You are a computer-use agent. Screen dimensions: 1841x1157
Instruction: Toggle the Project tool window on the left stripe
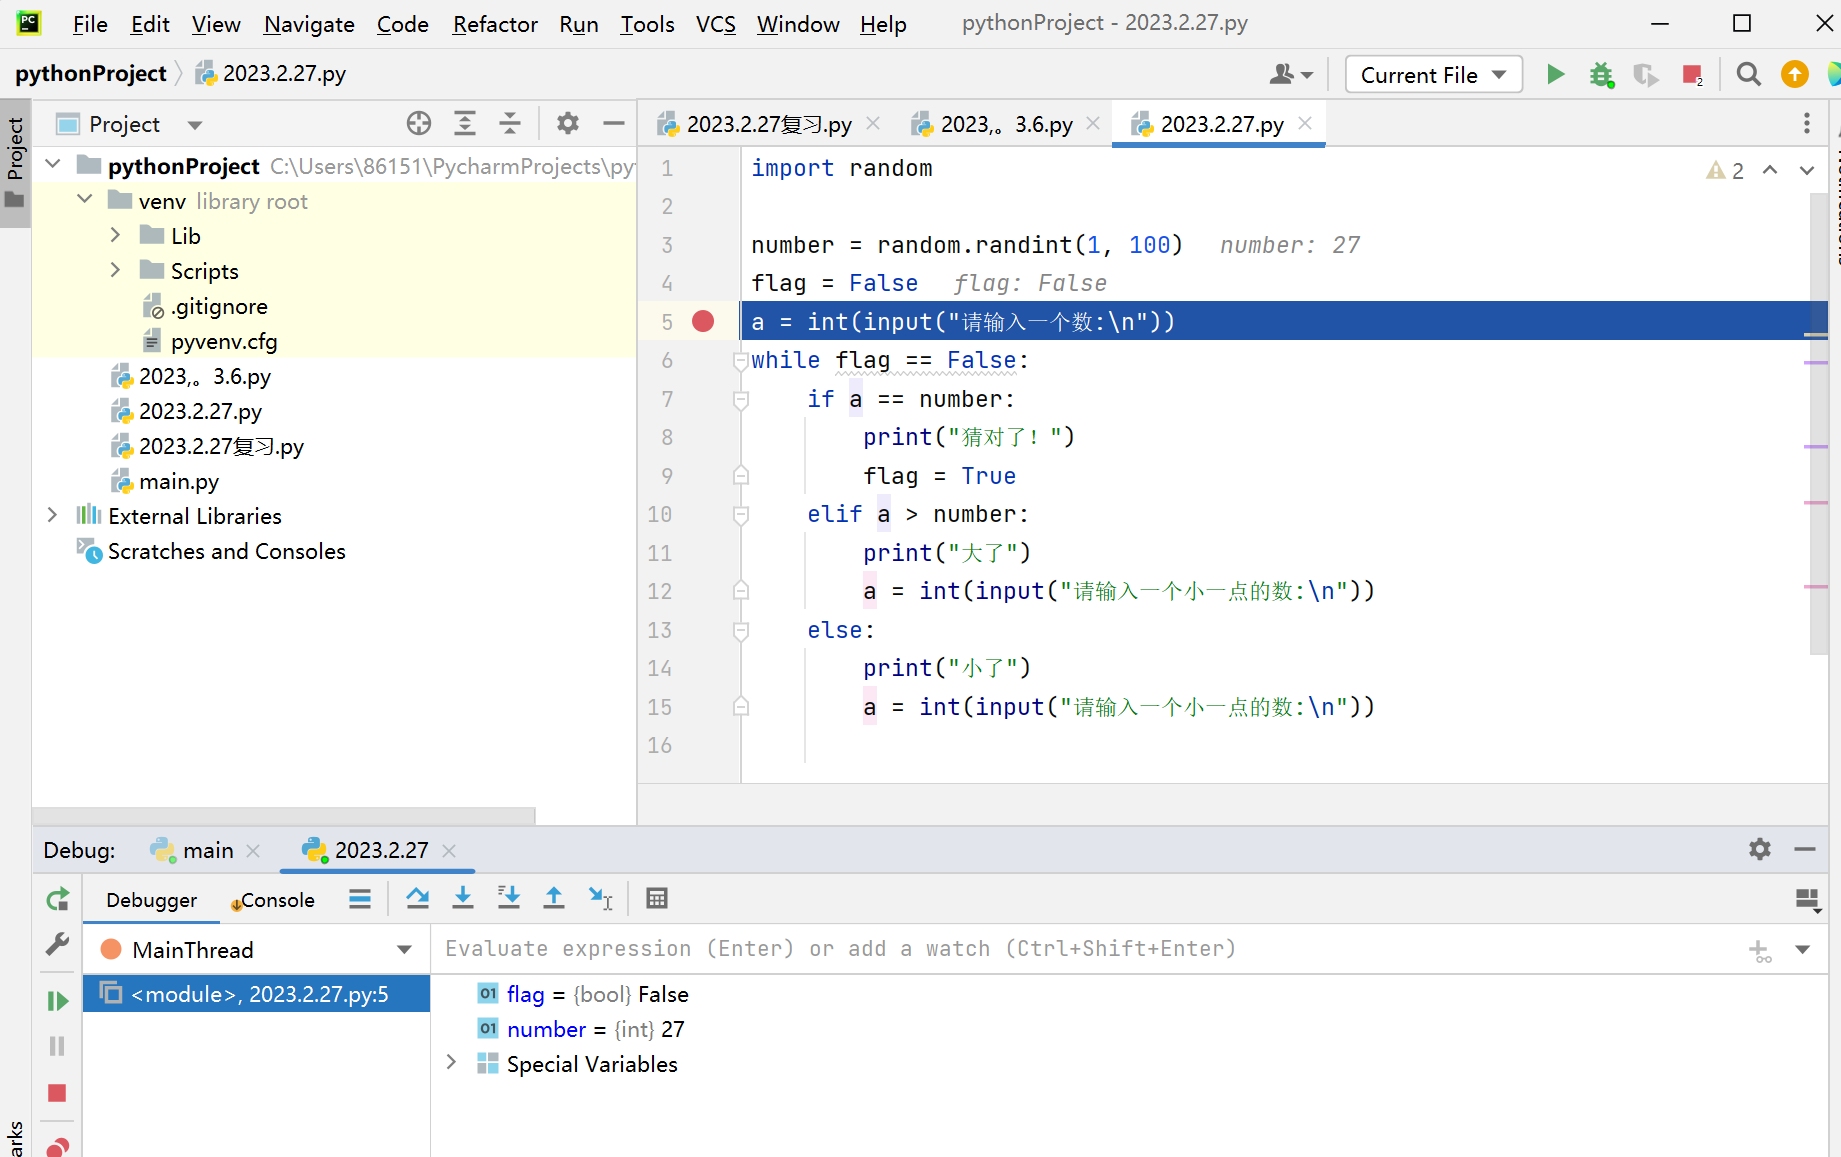(15, 160)
